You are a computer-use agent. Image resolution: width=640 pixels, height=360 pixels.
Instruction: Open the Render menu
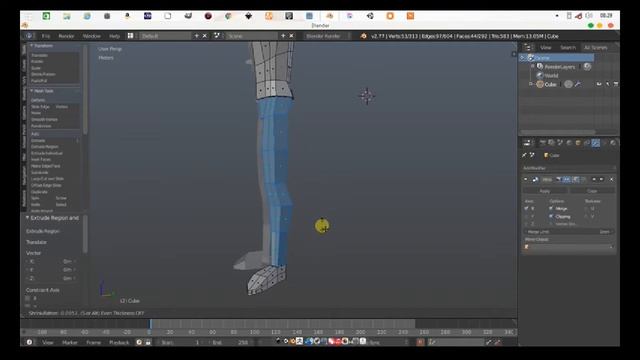(x=66, y=36)
